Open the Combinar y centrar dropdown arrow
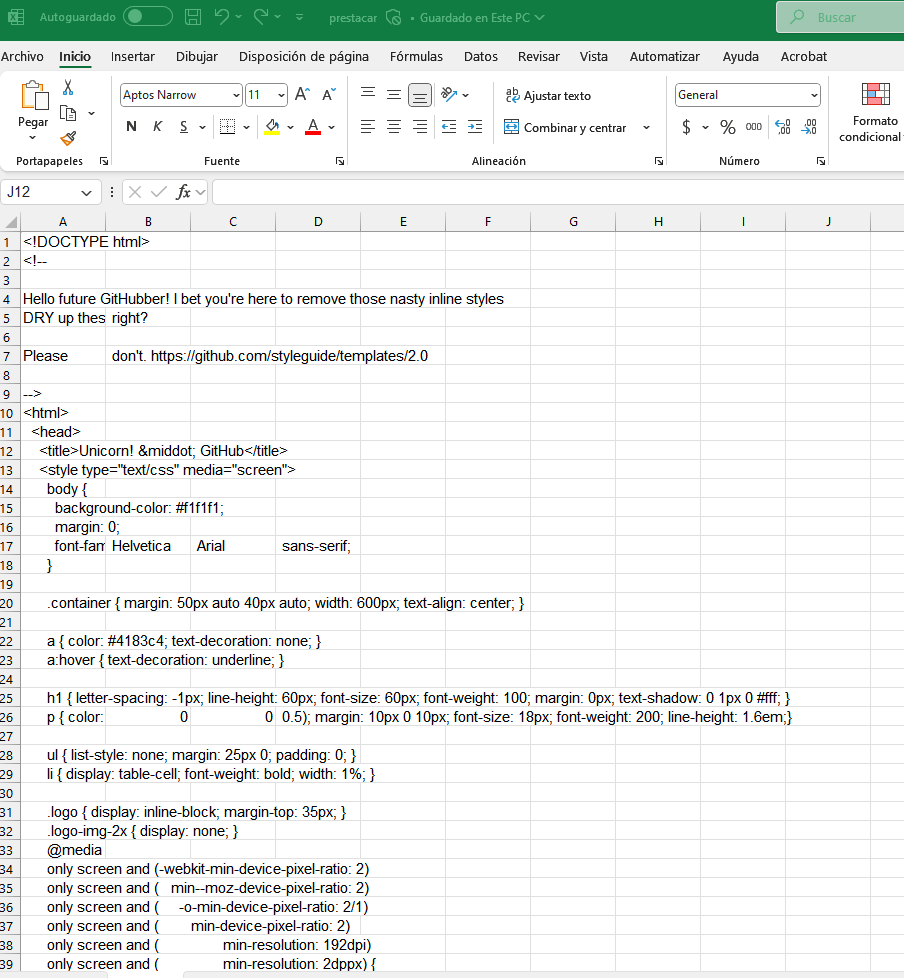The image size is (904, 978). point(646,128)
